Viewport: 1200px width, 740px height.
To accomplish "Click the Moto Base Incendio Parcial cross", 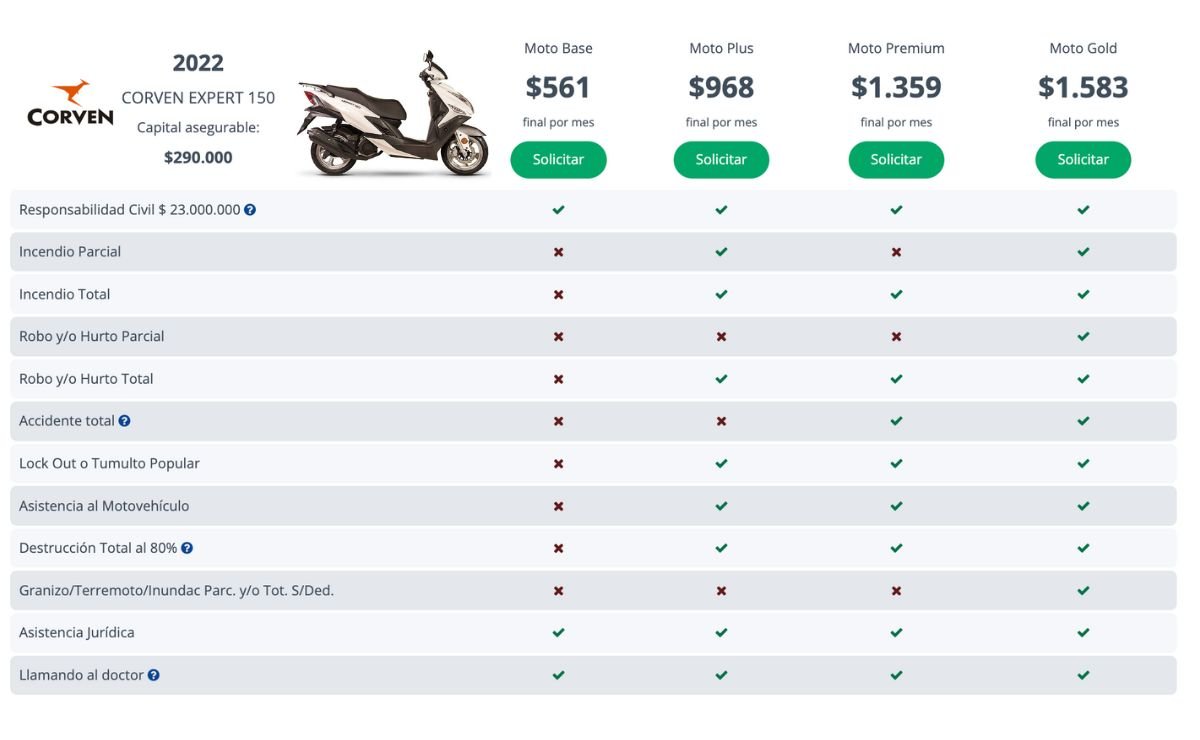I will [558, 252].
